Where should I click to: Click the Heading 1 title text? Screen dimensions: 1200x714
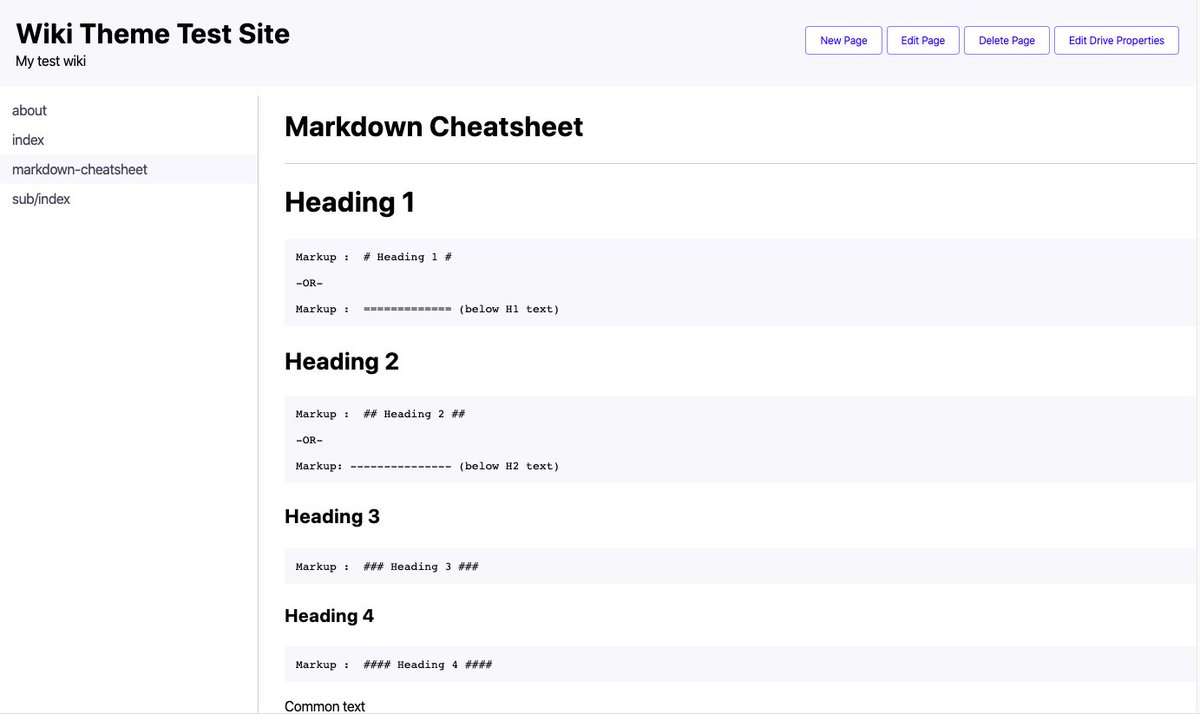click(350, 202)
